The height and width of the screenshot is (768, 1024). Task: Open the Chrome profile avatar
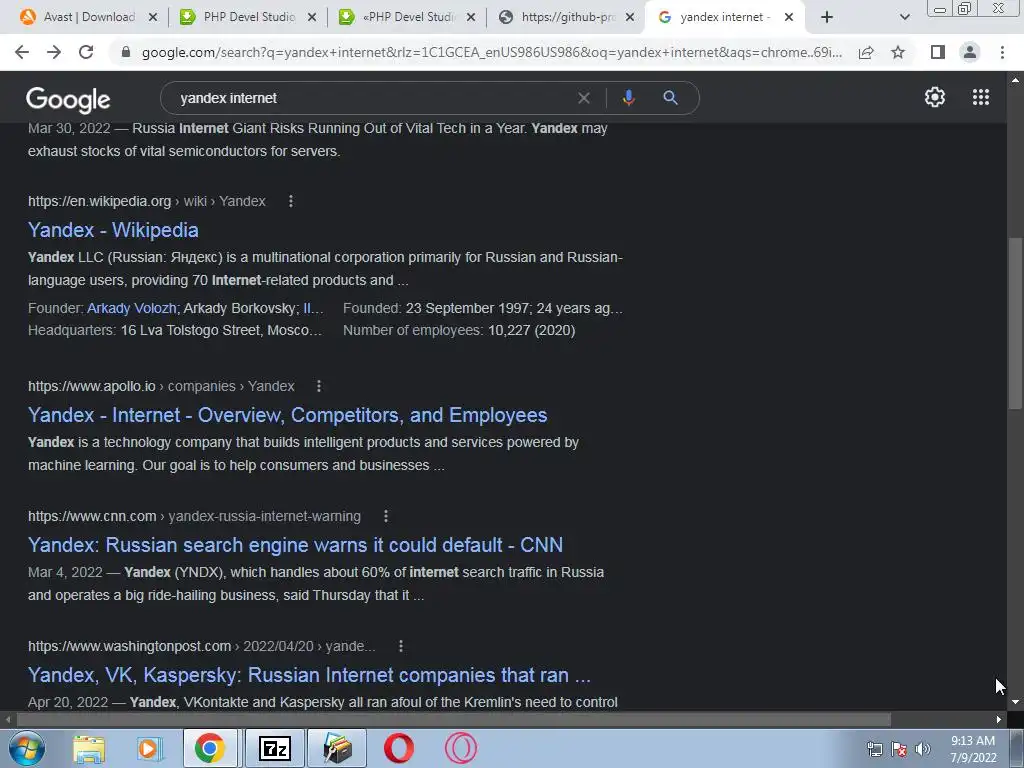click(970, 52)
